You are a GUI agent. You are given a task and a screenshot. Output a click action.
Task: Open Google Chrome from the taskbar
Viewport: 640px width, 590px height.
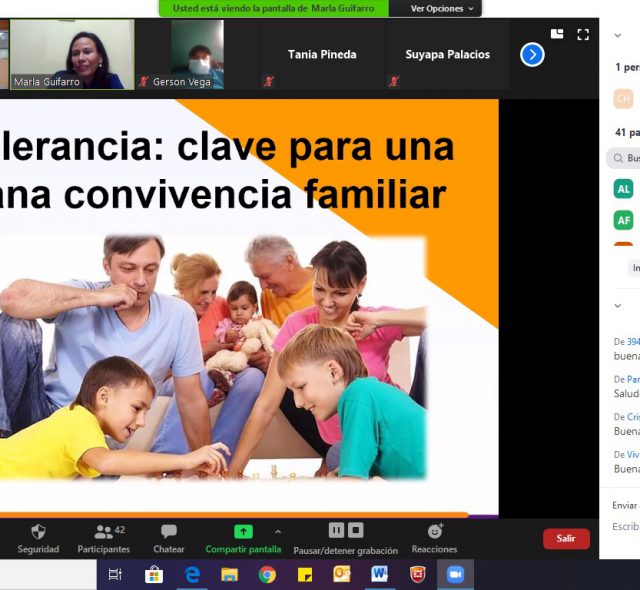(267, 574)
